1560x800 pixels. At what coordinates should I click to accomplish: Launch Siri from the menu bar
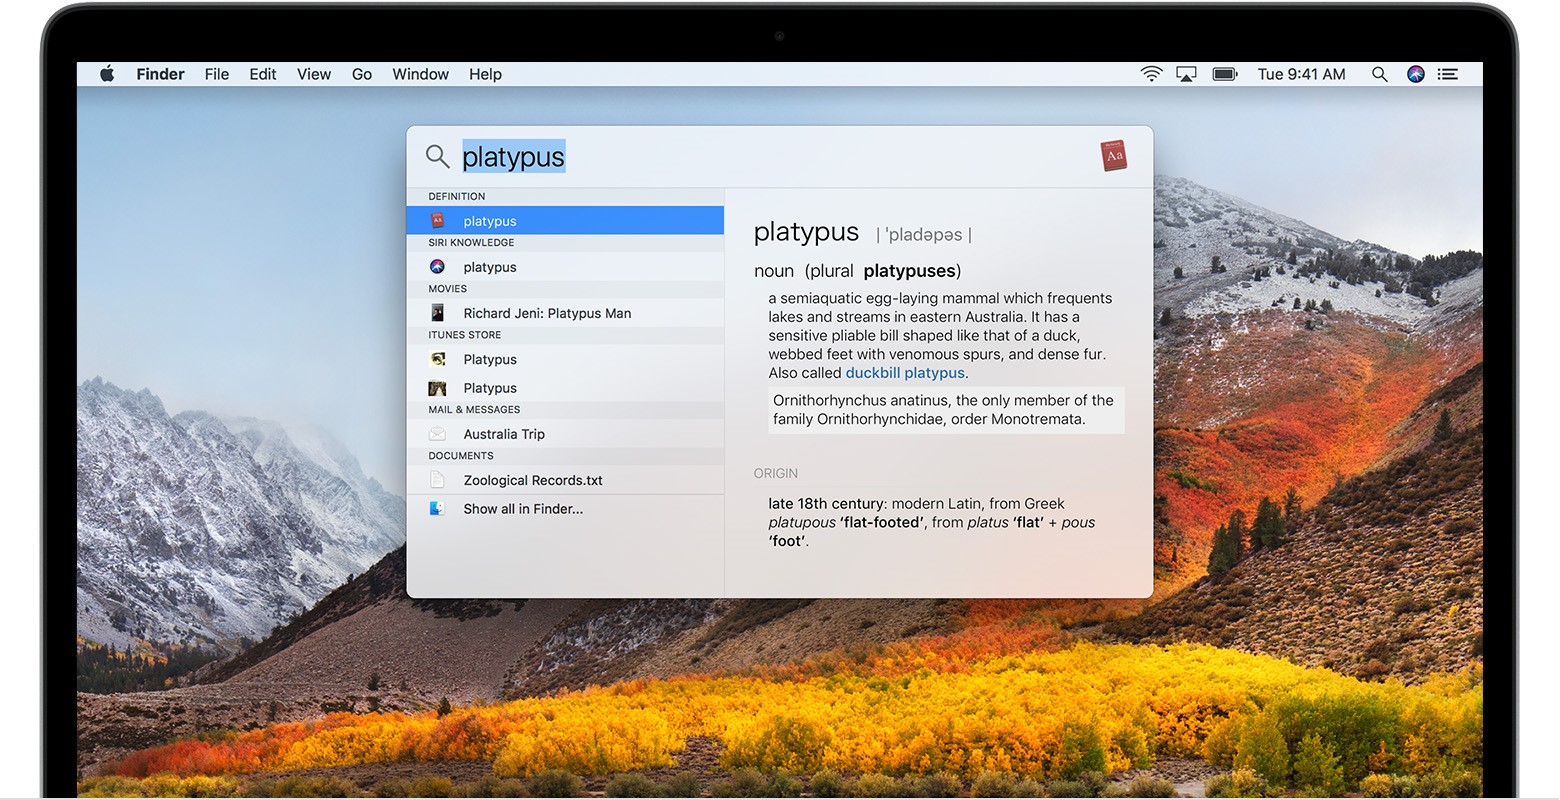click(1415, 74)
